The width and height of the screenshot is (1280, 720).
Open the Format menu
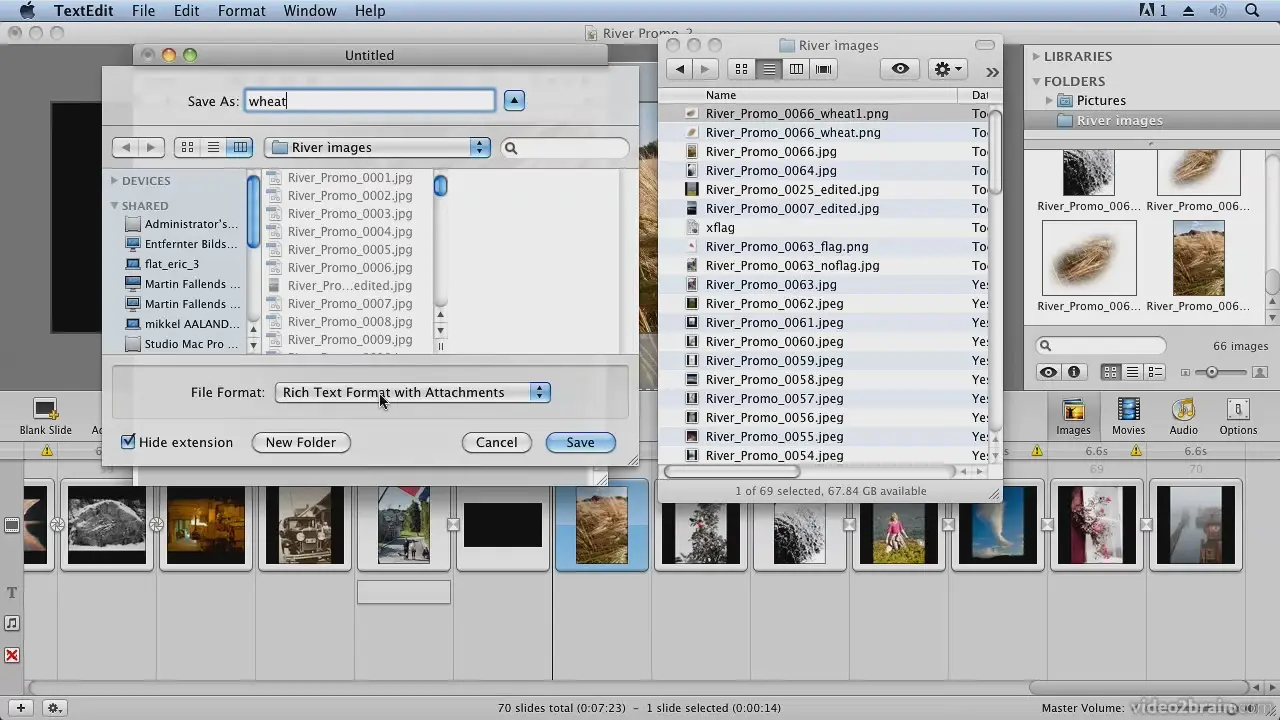(241, 11)
